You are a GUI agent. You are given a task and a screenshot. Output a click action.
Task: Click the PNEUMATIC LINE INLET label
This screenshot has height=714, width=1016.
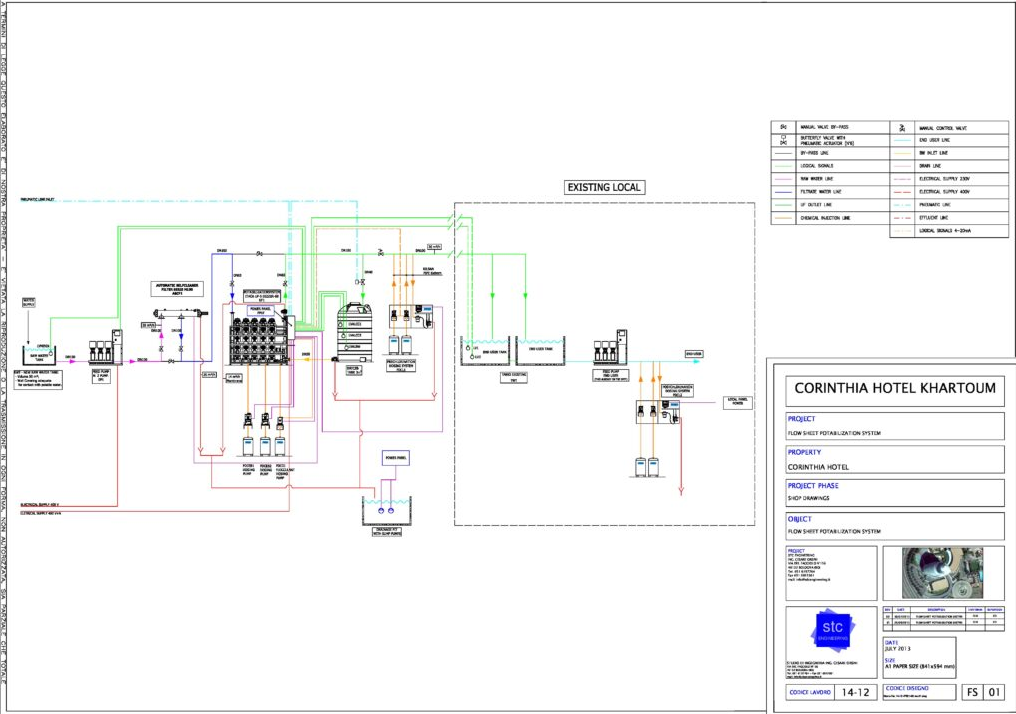pyautogui.click(x=38, y=200)
